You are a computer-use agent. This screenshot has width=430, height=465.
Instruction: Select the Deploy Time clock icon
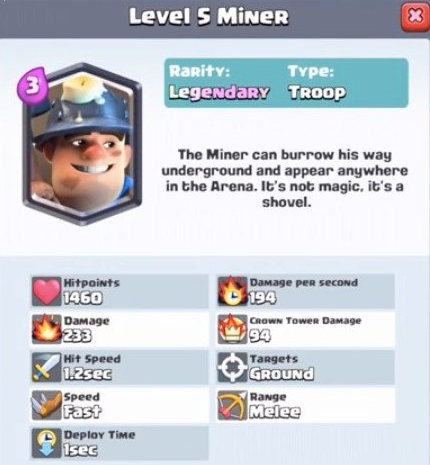click(47, 444)
